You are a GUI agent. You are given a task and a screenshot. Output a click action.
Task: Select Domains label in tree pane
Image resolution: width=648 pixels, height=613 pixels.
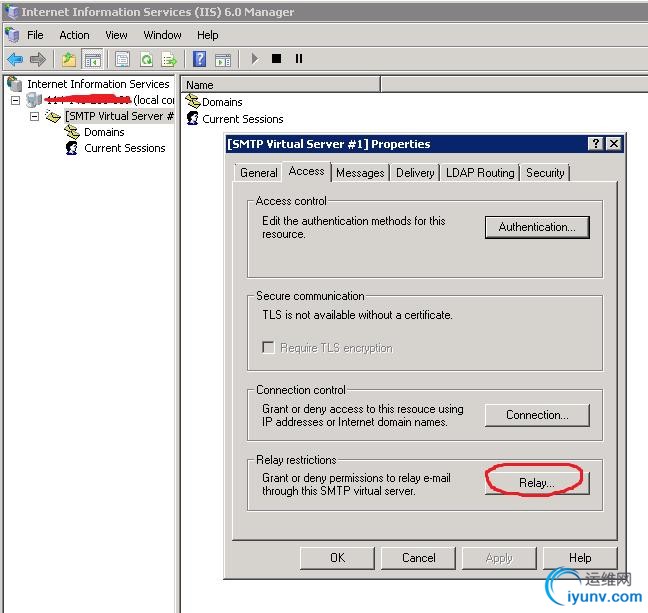coord(104,132)
